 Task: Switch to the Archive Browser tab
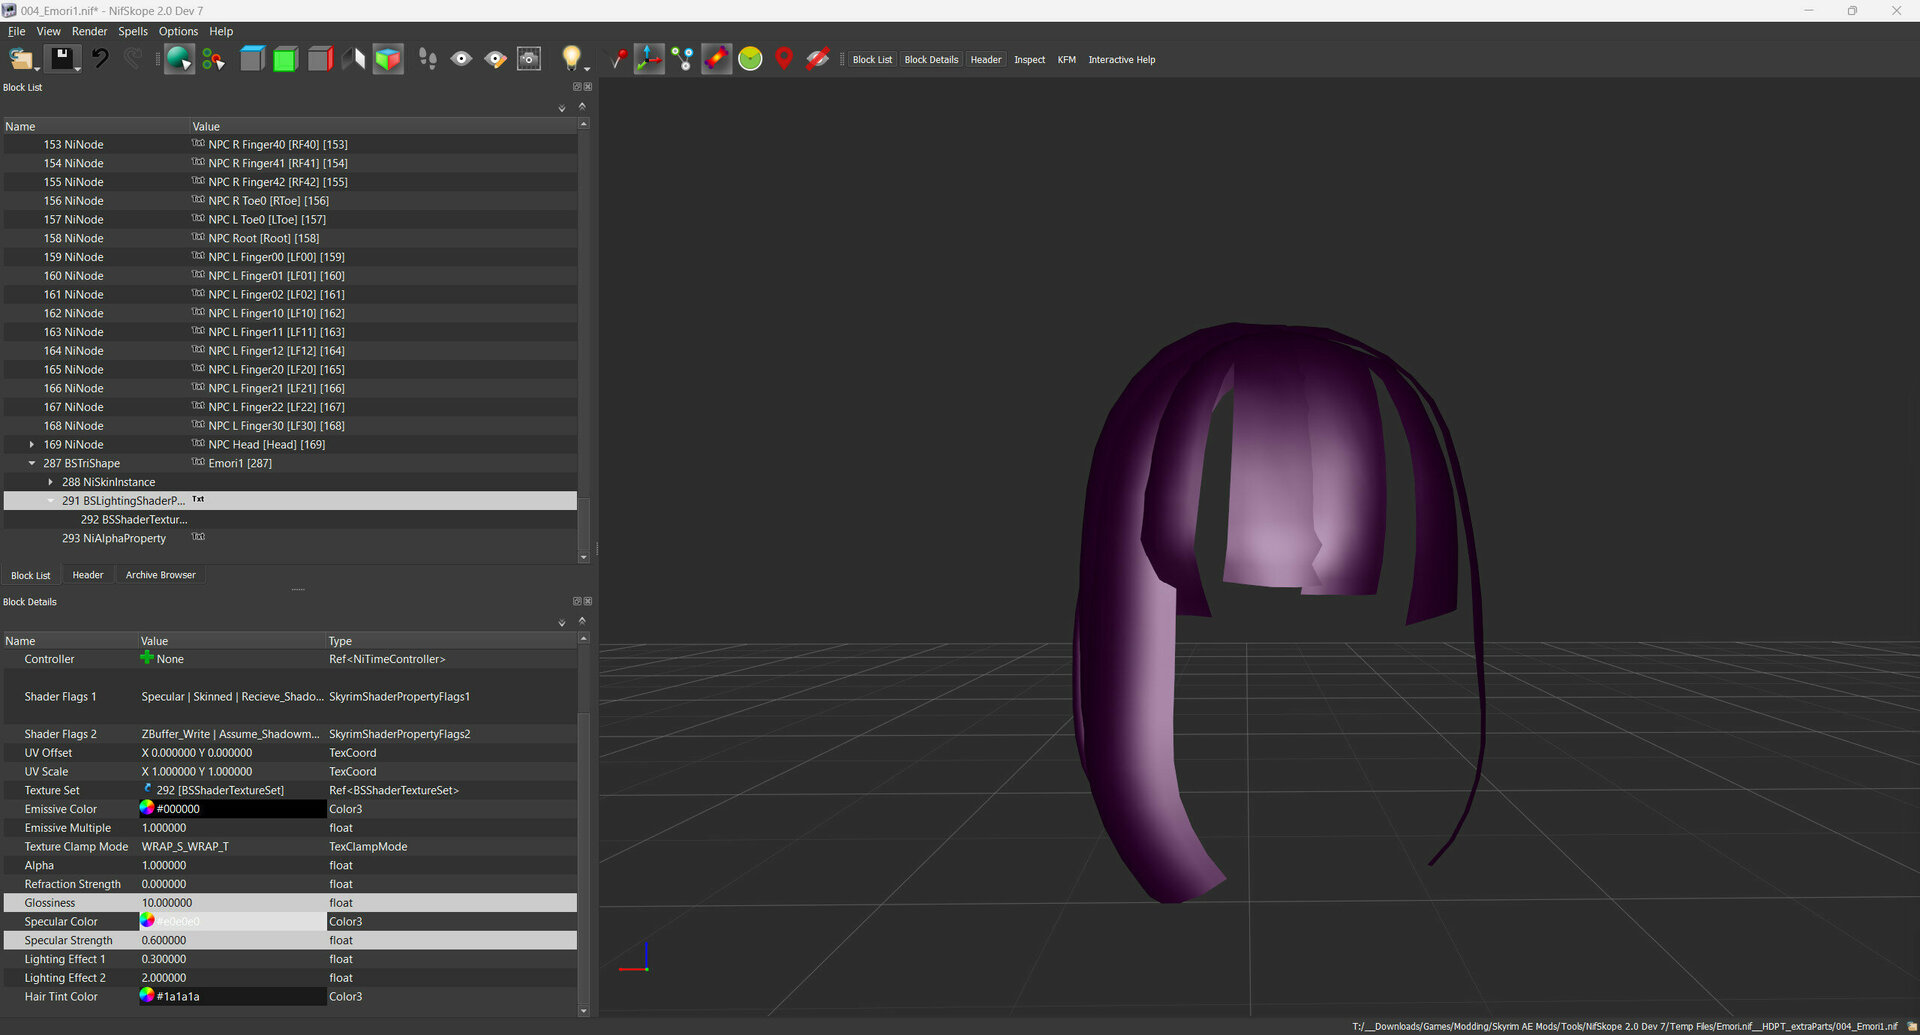(160, 575)
